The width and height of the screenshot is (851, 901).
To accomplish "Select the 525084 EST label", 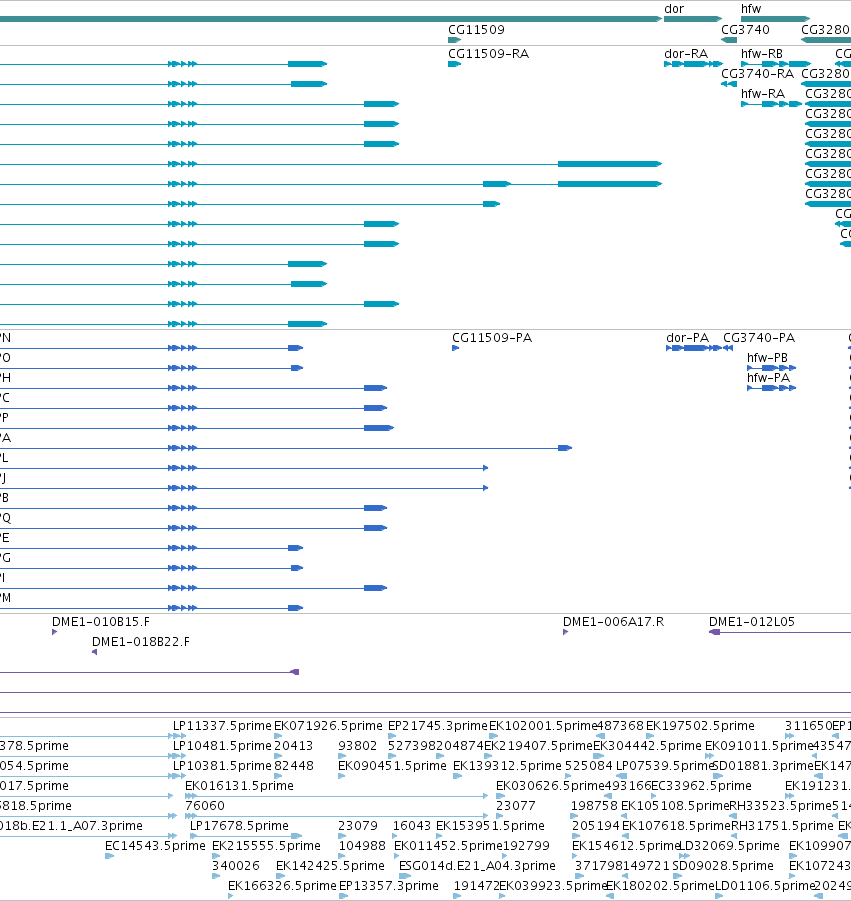I will pyautogui.click(x=589, y=766).
